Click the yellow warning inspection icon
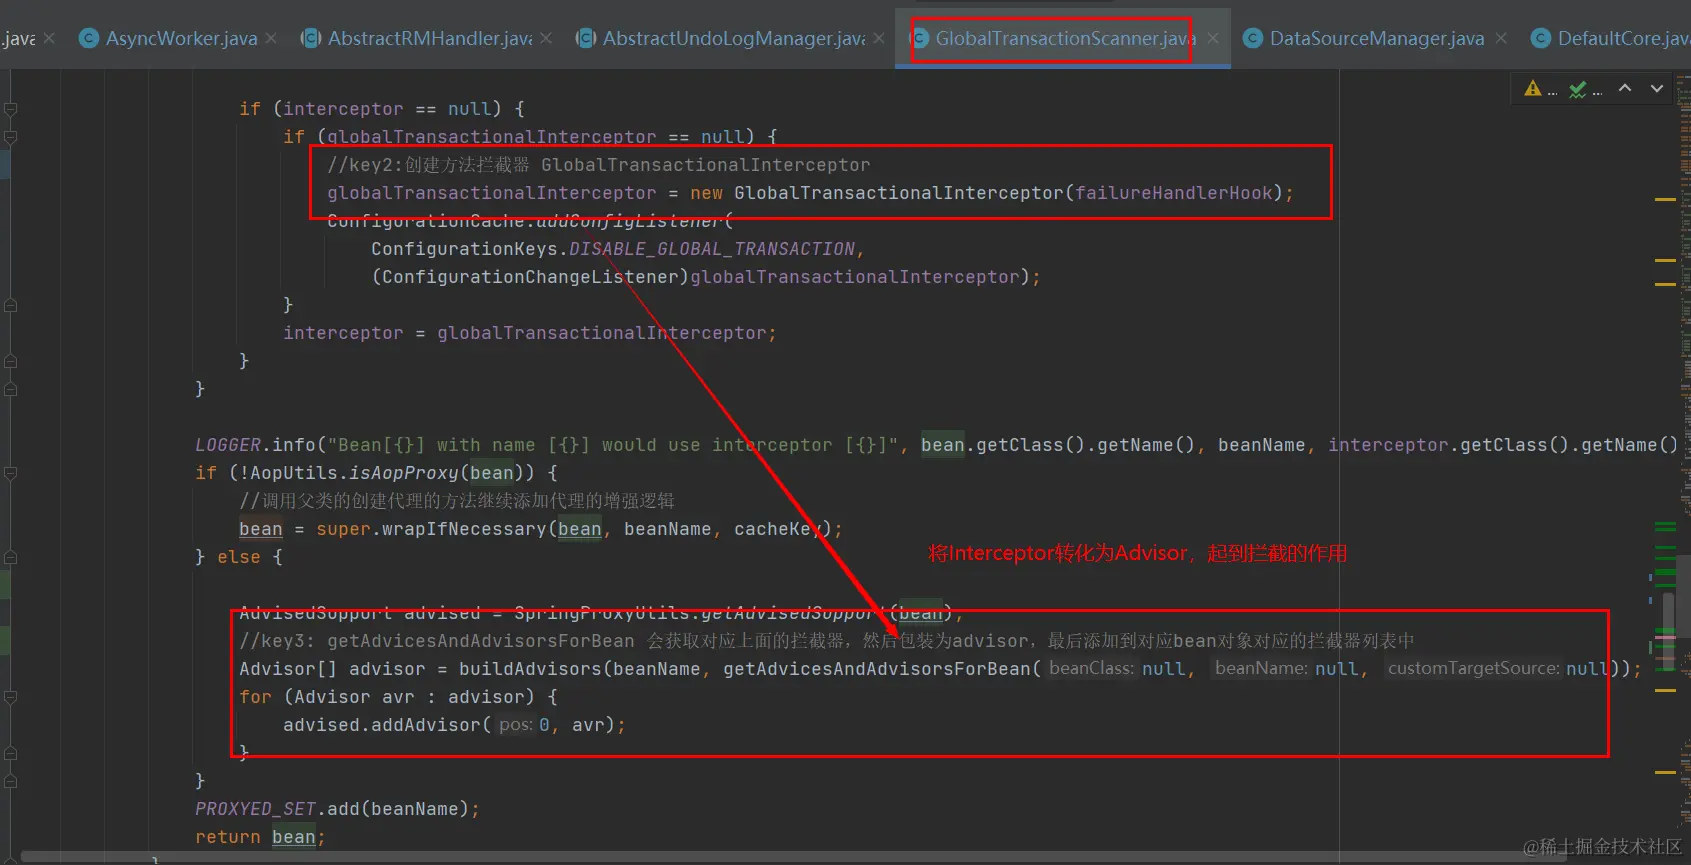Viewport: 1691px width, 865px height. click(1532, 88)
